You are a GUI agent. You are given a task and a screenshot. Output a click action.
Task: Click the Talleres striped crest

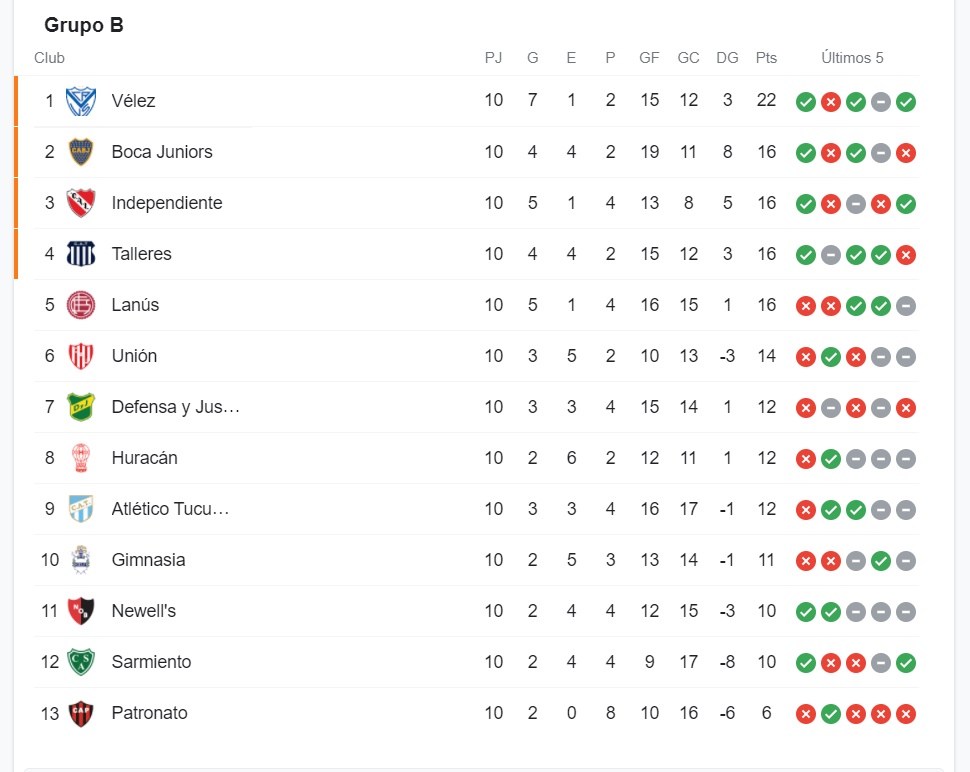click(81, 254)
